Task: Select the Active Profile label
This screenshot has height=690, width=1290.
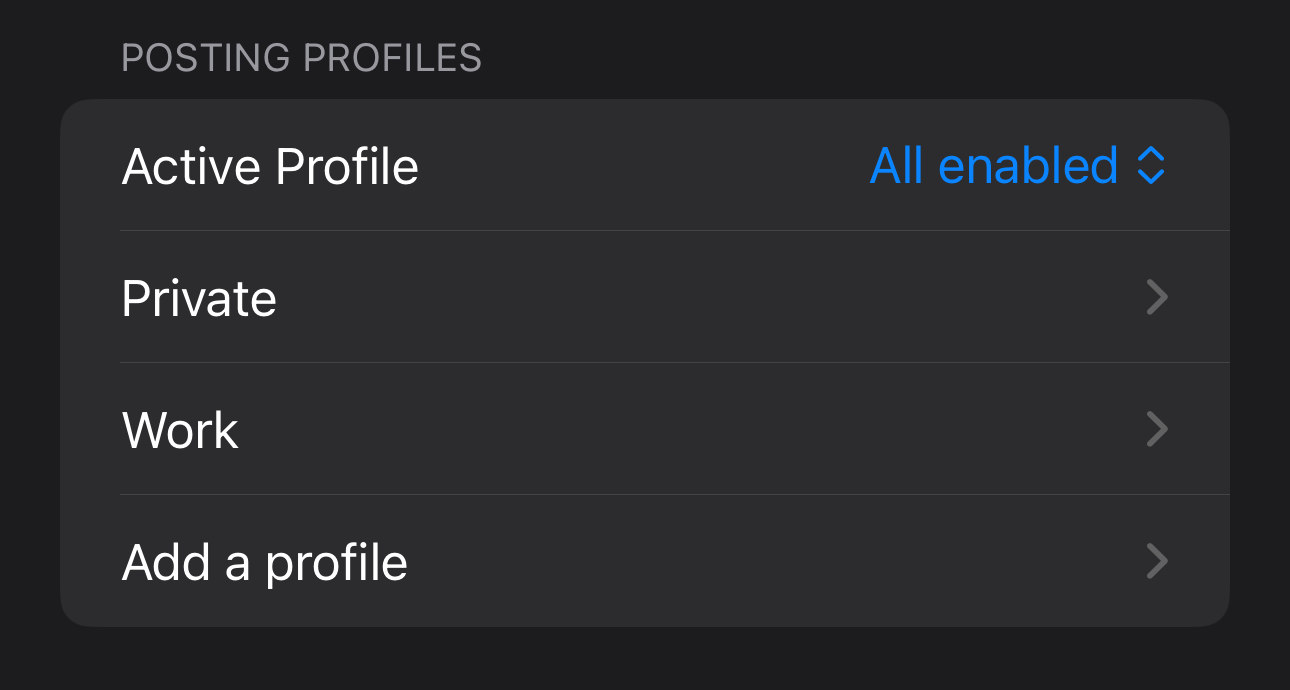Action: (x=270, y=166)
